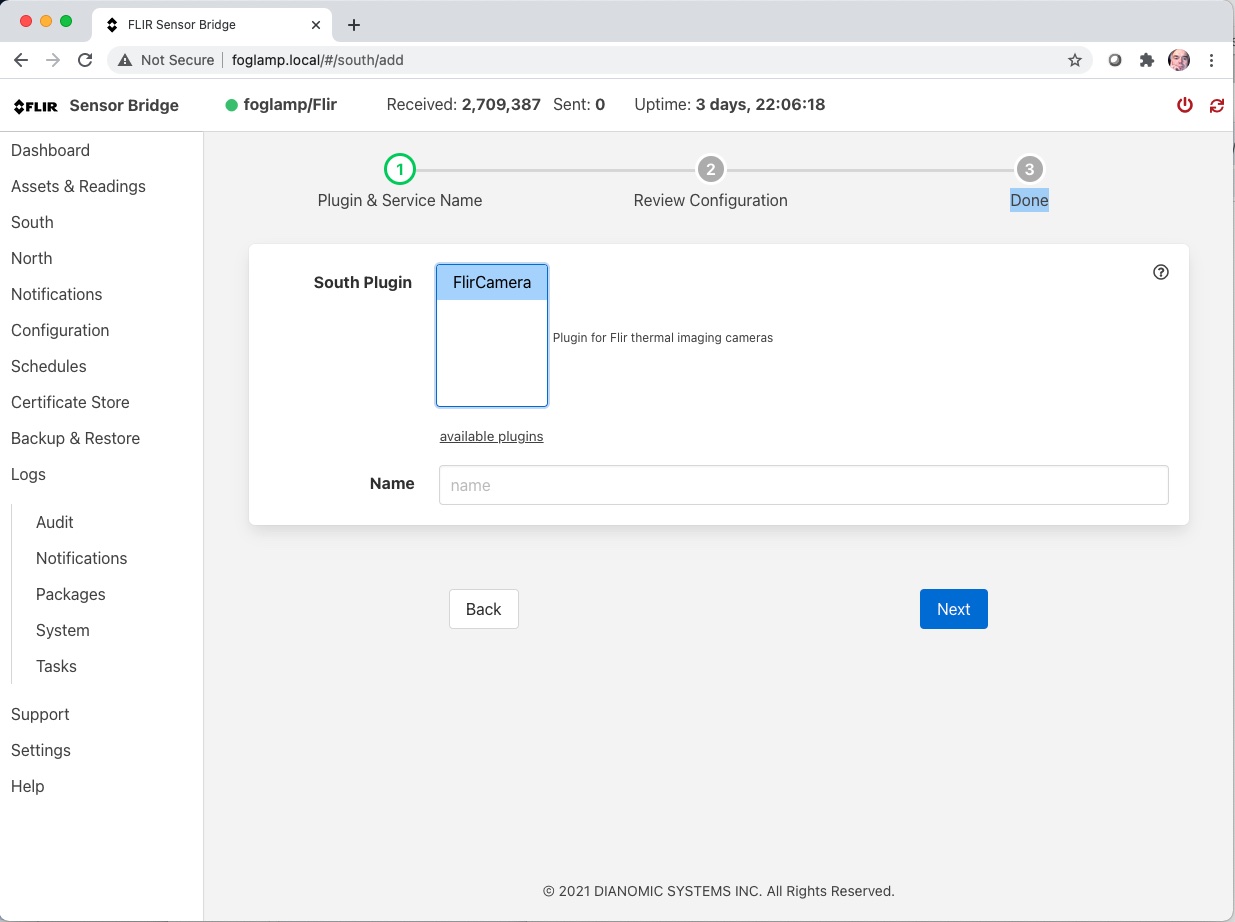Screen dimensions: 1235x922
Task: Click the Uptime value
Action: [x=760, y=104]
